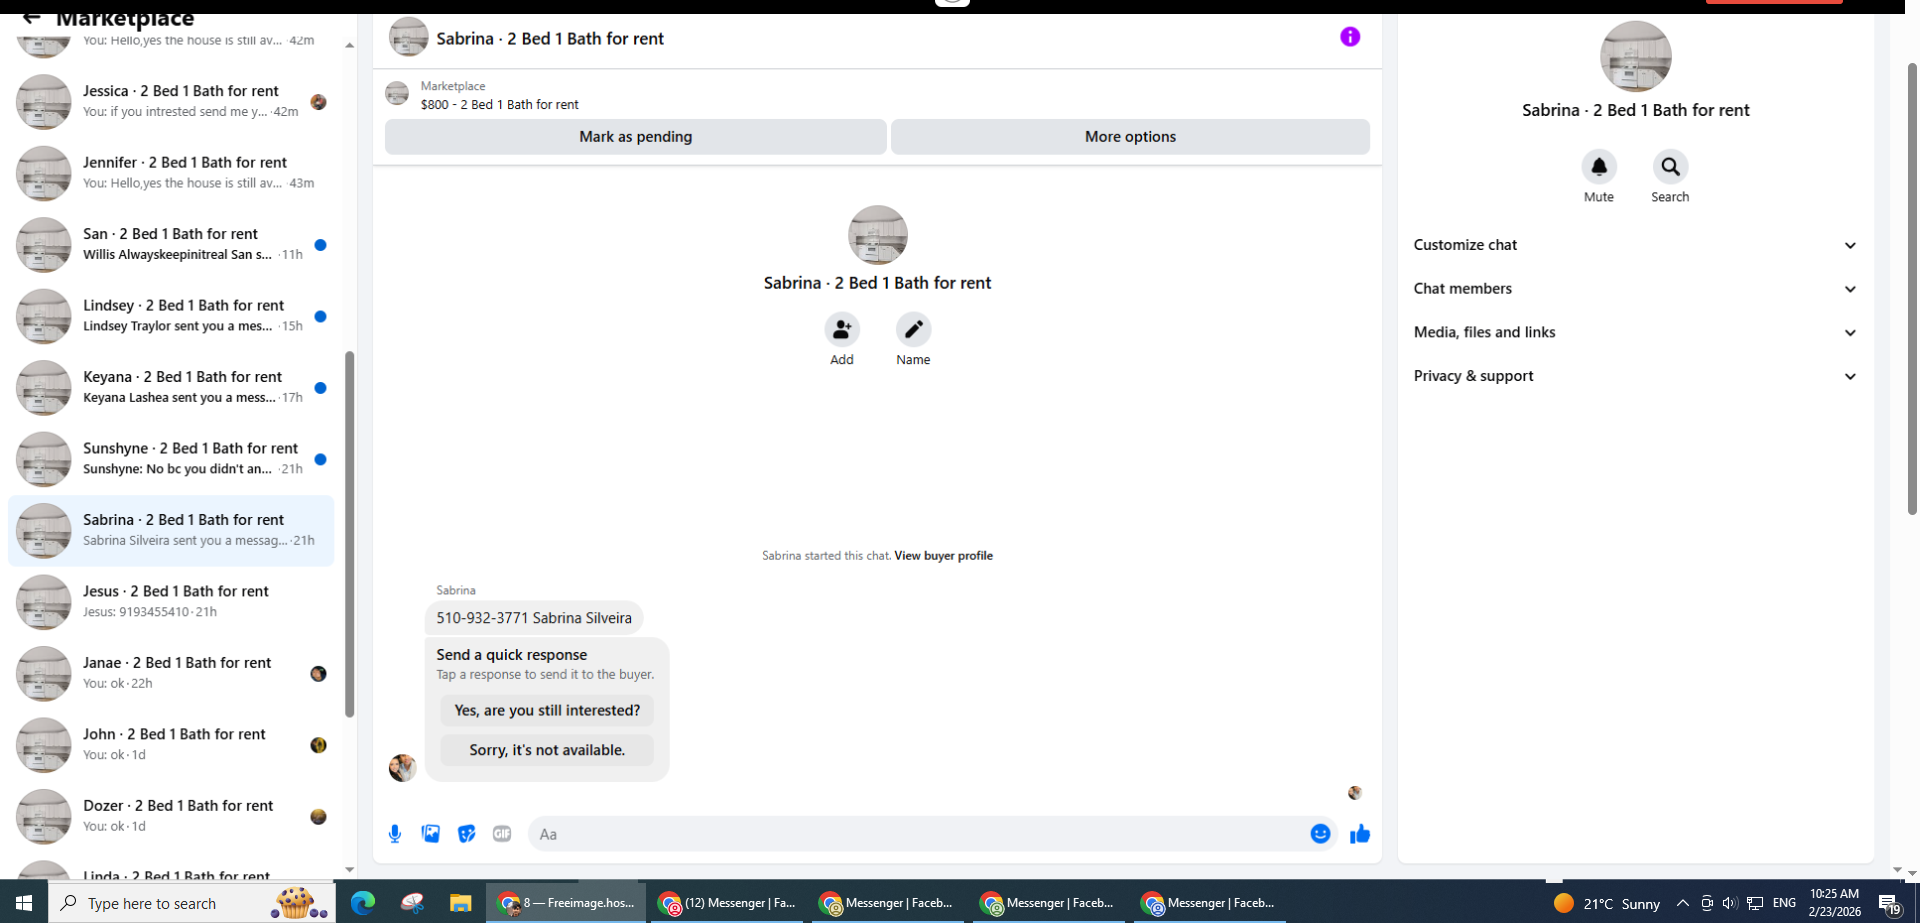
Task: Open the taskbar notification center
Action: pos(1890,904)
